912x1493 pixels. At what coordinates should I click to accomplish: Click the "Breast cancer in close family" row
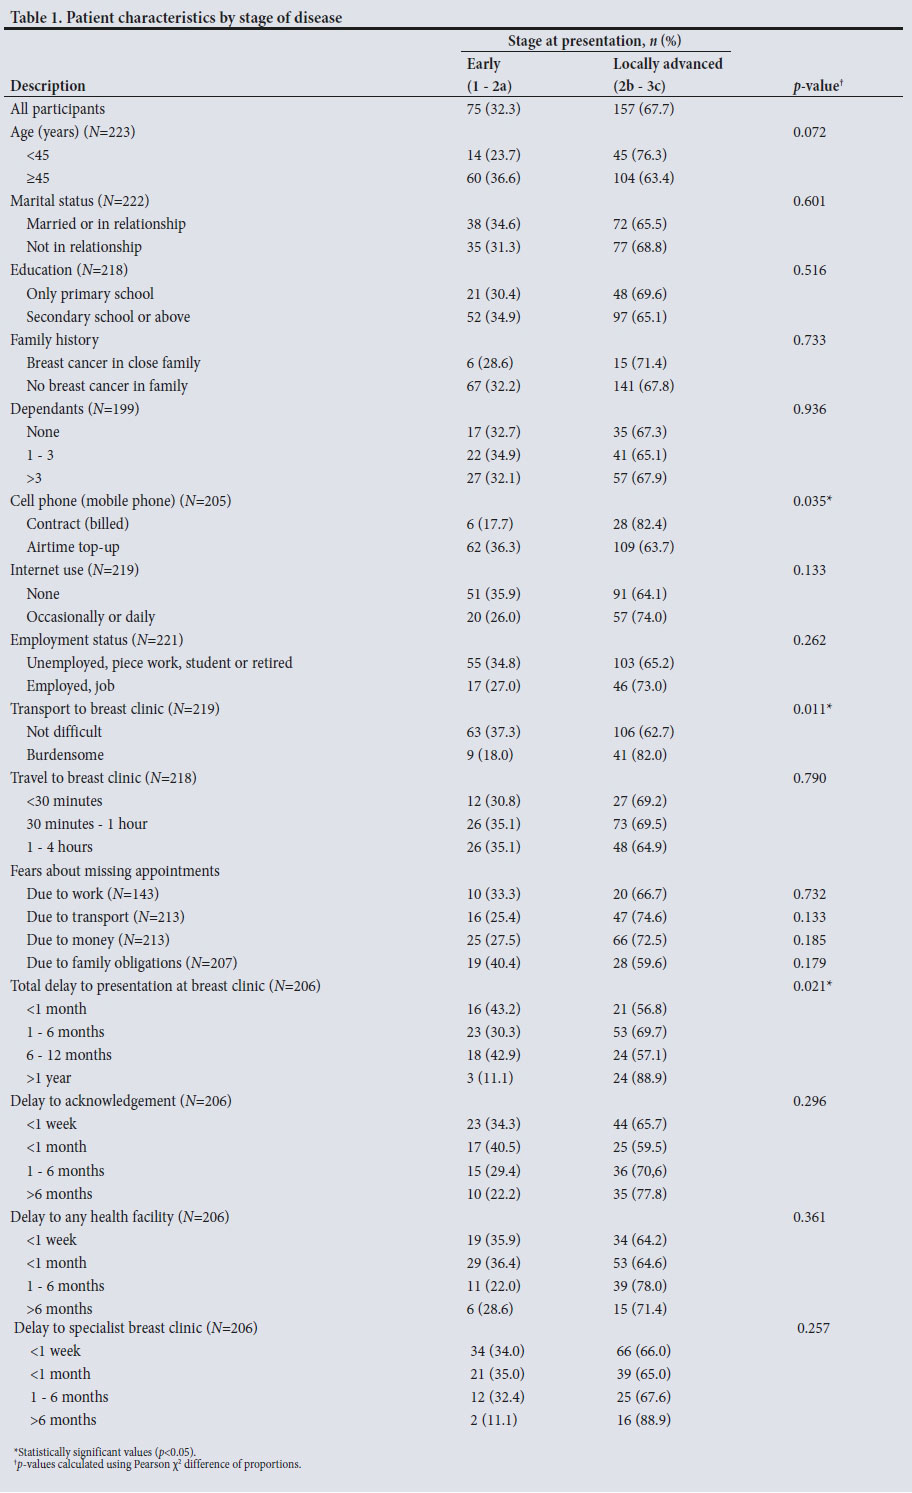click(x=113, y=363)
